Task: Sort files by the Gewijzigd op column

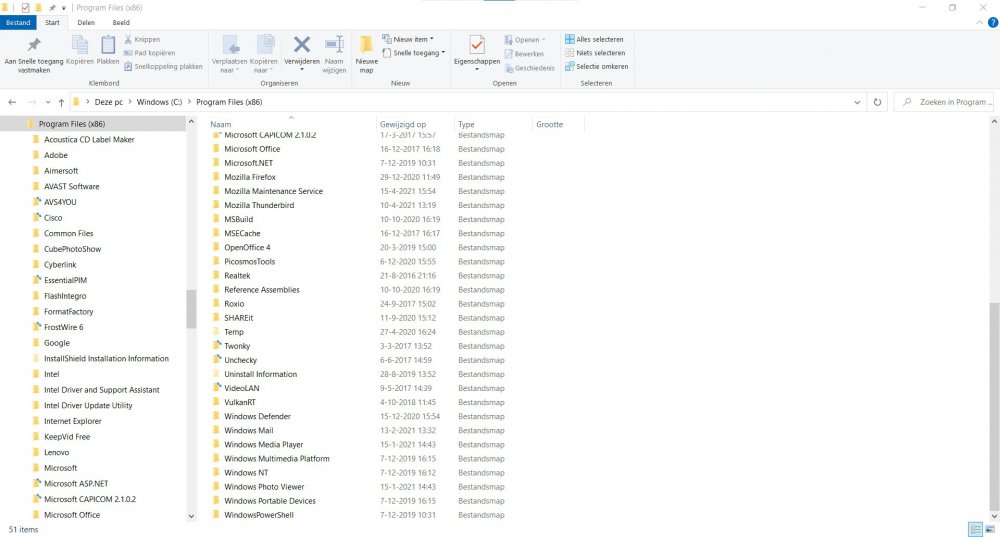Action: click(x=401, y=125)
